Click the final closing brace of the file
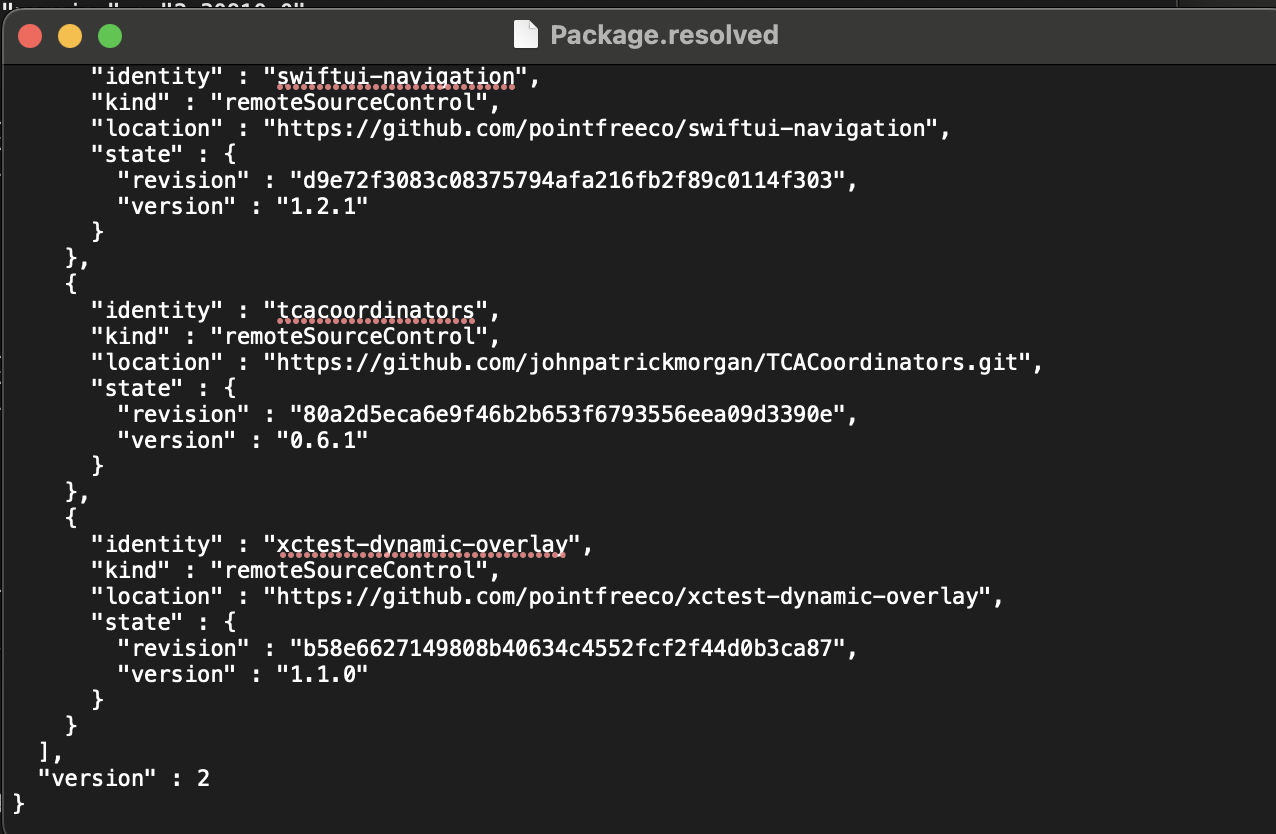This screenshot has height=834, width=1276. [x=18, y=804]
